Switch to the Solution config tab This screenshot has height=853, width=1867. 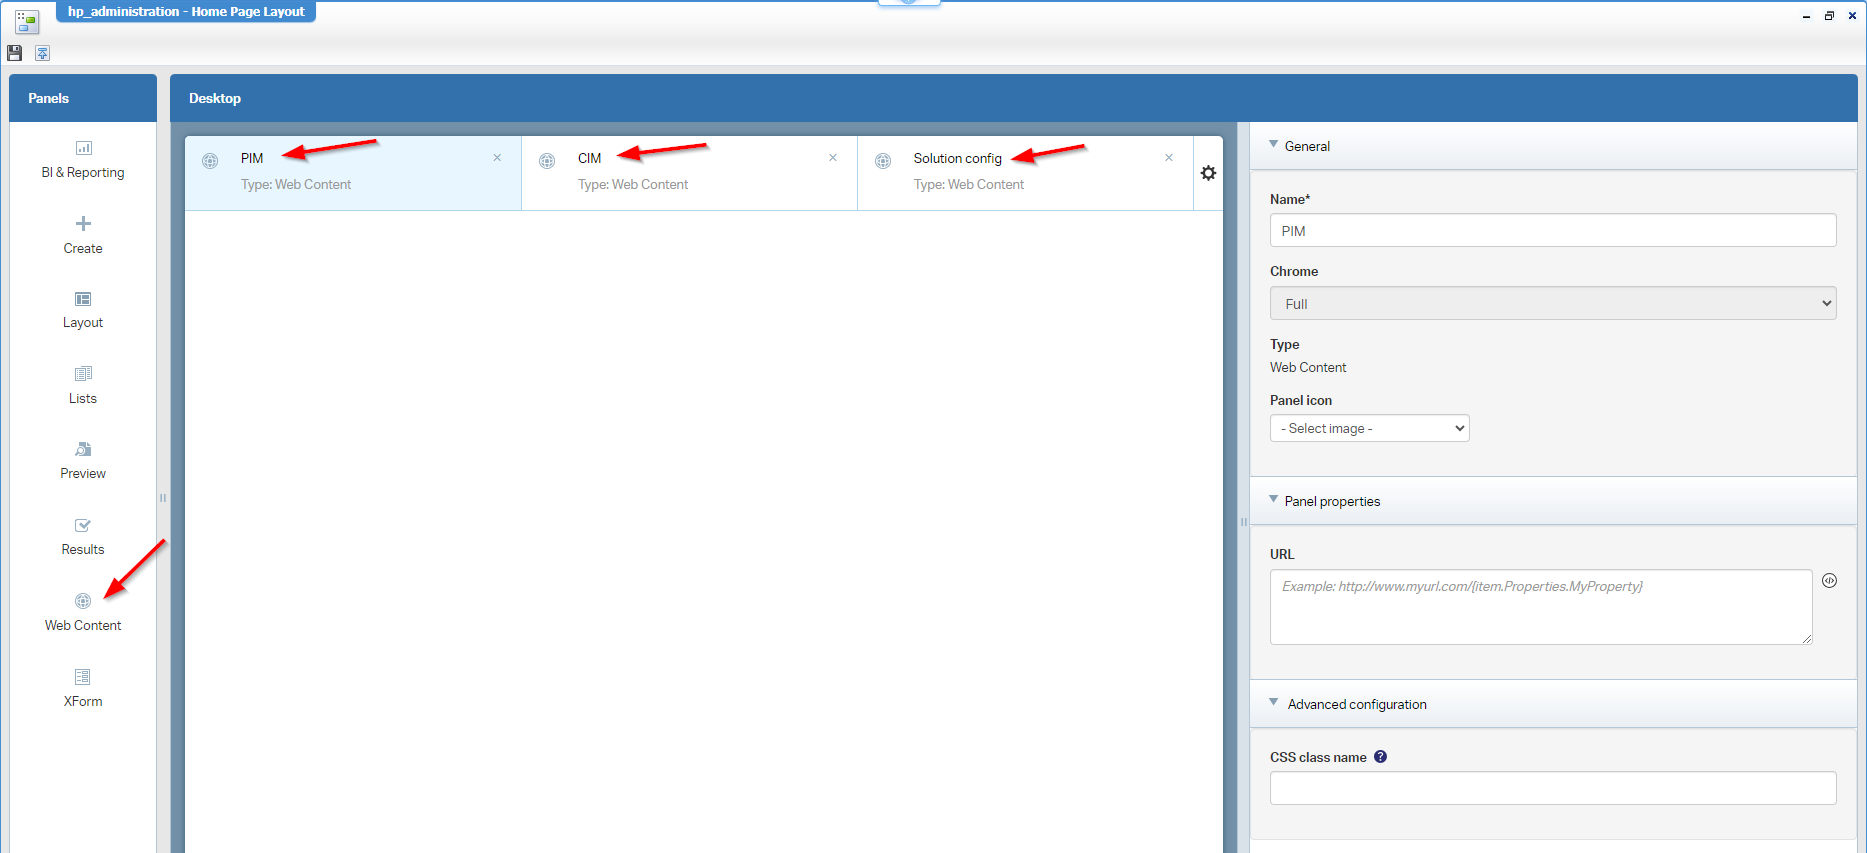coord(956,158)
